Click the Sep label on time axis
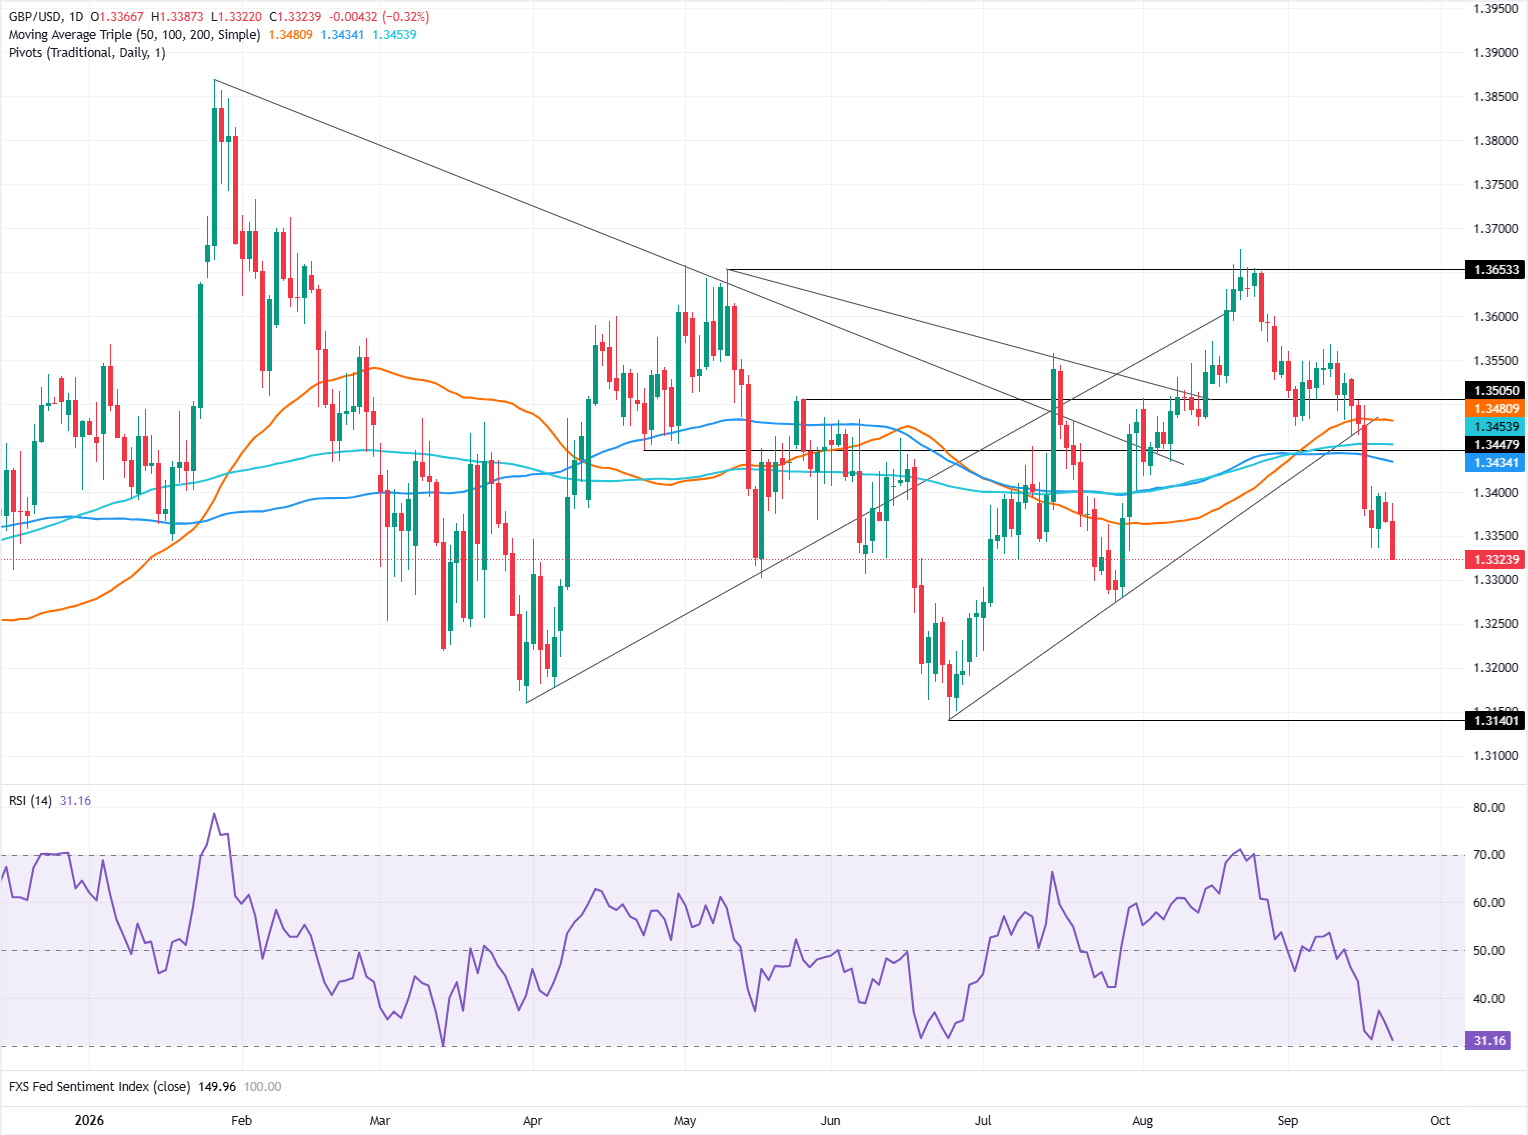The width and height of the screenshot is (1528, 1135). 1288,1121
